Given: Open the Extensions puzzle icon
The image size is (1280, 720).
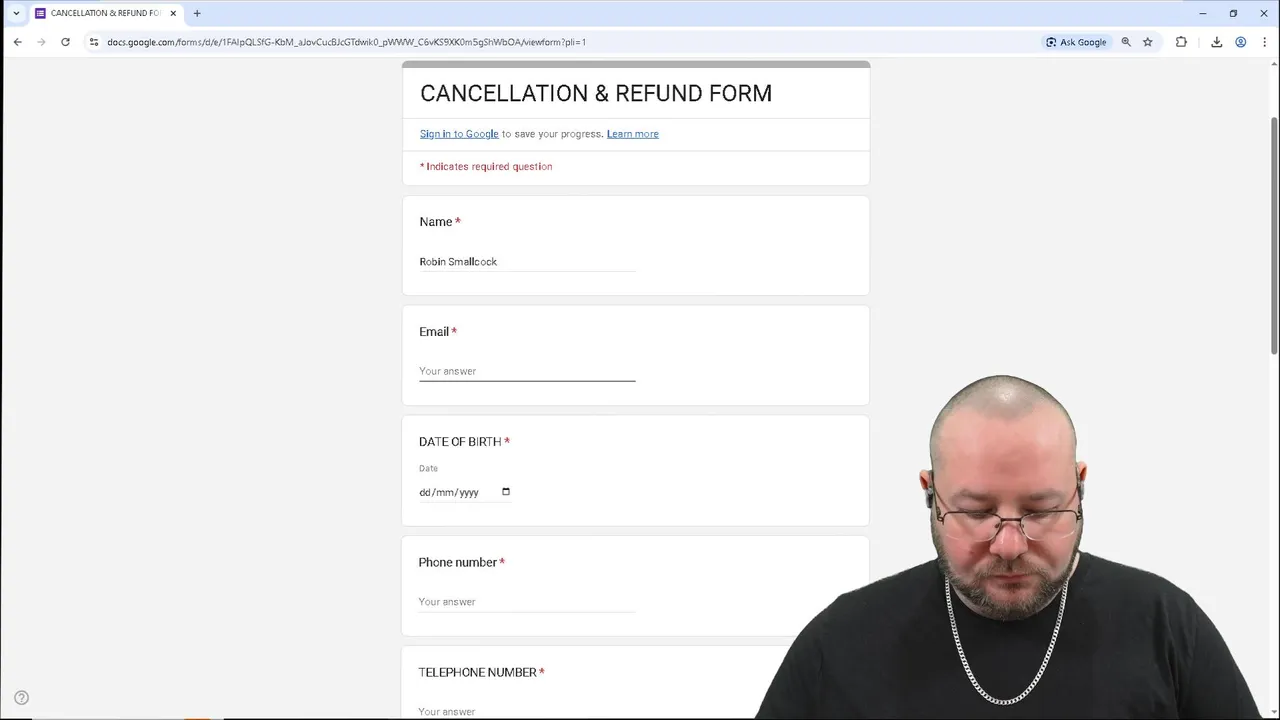Looking at the screenshot, I should (1181, 42).
